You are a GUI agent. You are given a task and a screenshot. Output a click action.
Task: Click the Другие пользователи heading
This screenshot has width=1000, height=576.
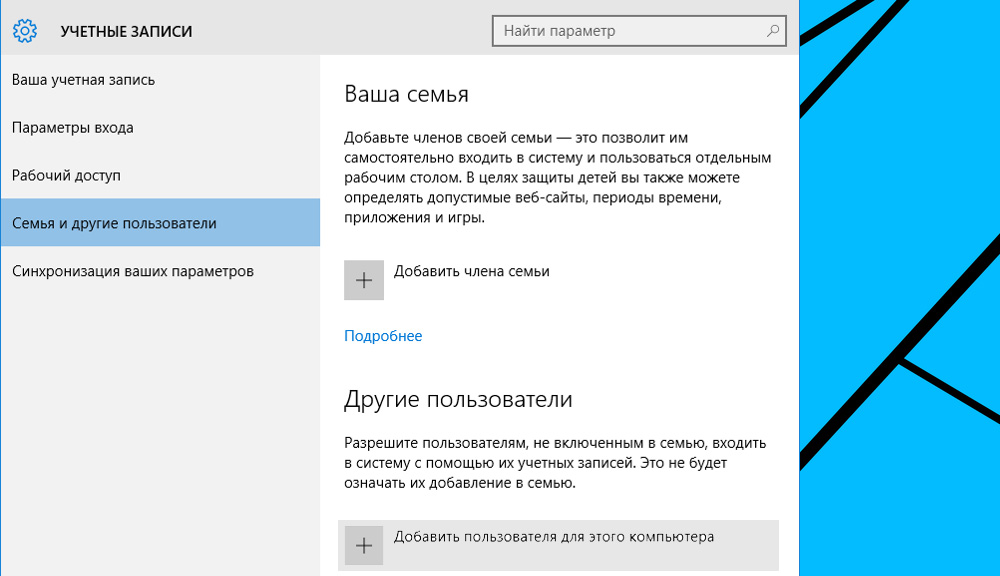point(458,400)
